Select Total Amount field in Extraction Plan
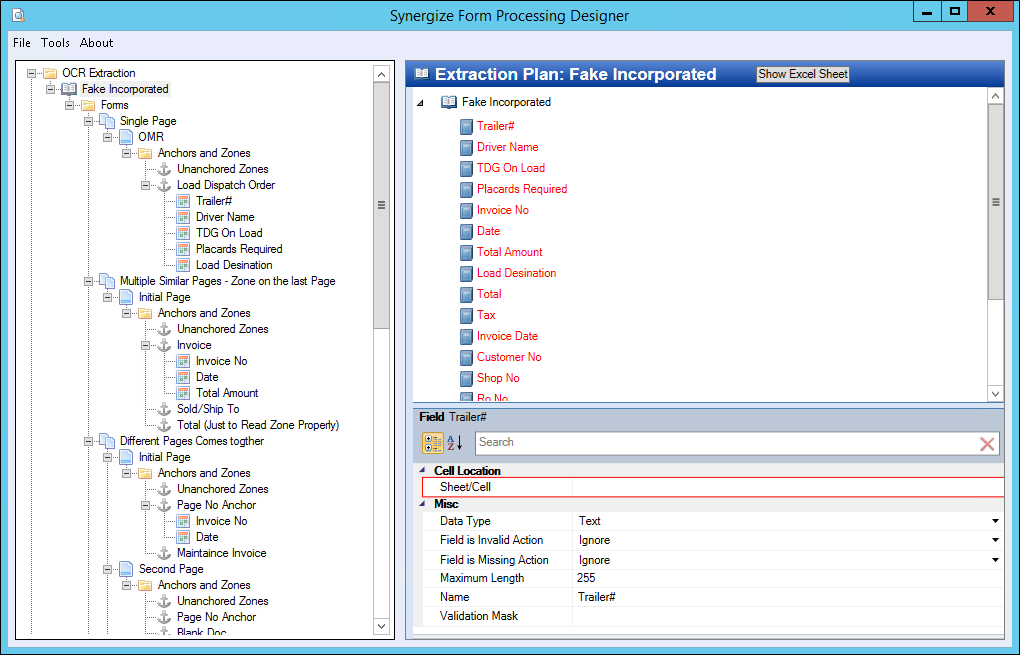This screenshot has height=655, width=1020. [x=509, y=252]
